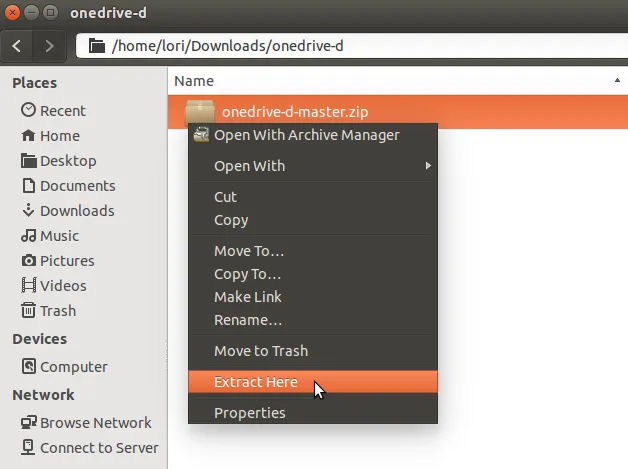Open the Recent label in Places
Image resolution: width=628 pixels, height=469 pixels.
(x=63, y=111)
